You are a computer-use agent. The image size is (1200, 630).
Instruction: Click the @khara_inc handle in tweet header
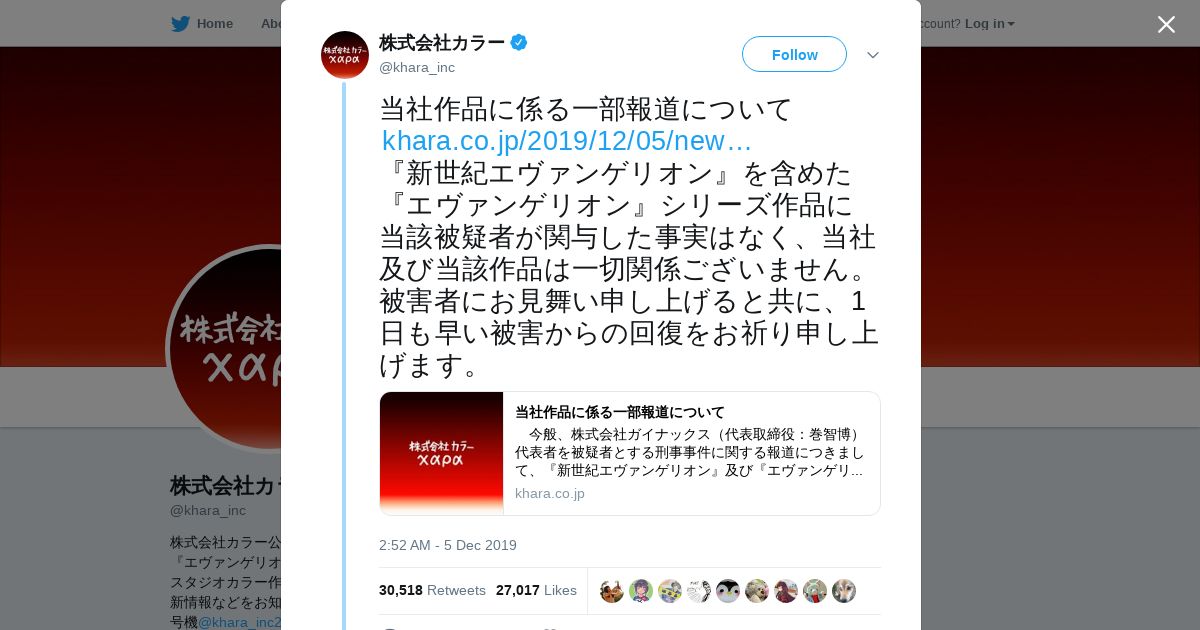417,67
